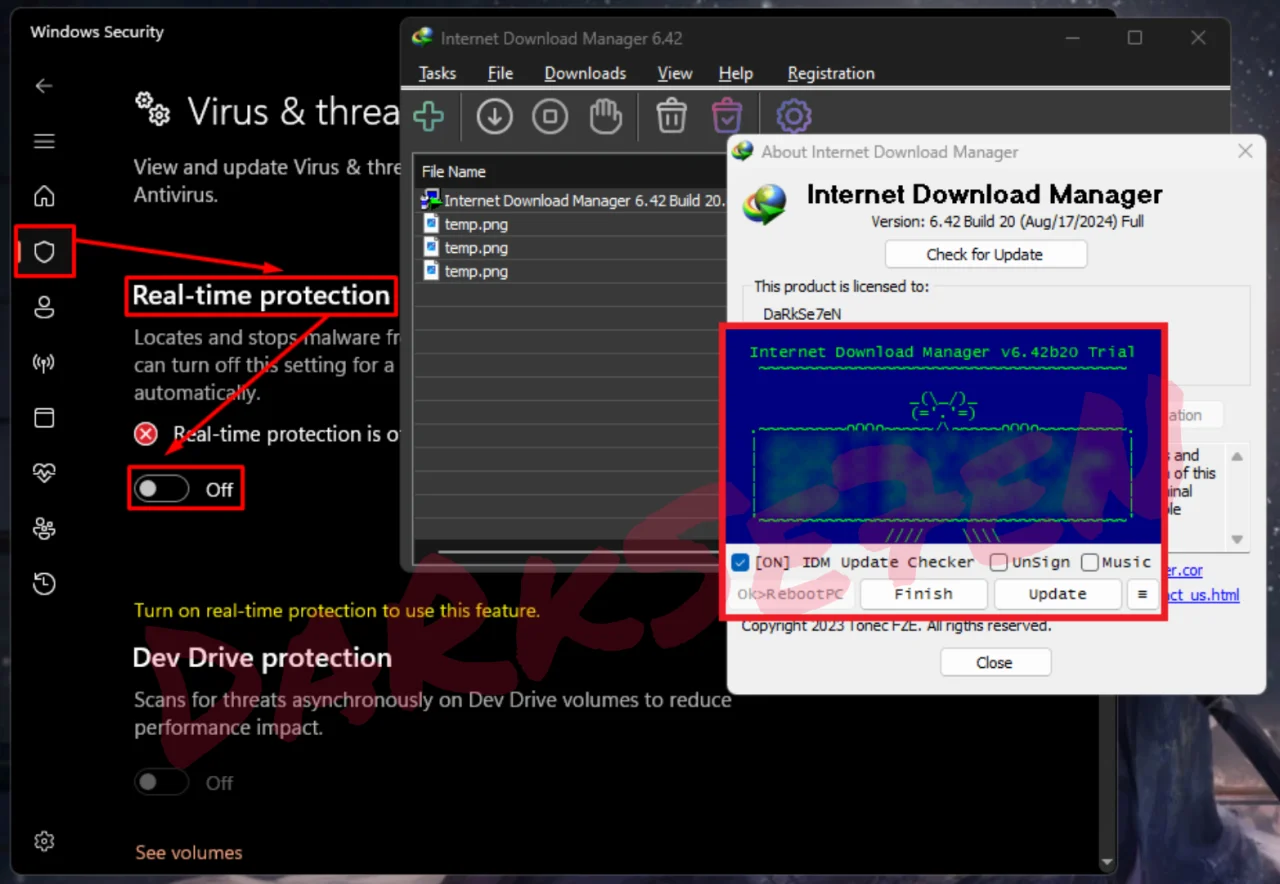Viewport: 1280px width, 884px height.
Task: Check the Music checkbox
Action: 1089,562
